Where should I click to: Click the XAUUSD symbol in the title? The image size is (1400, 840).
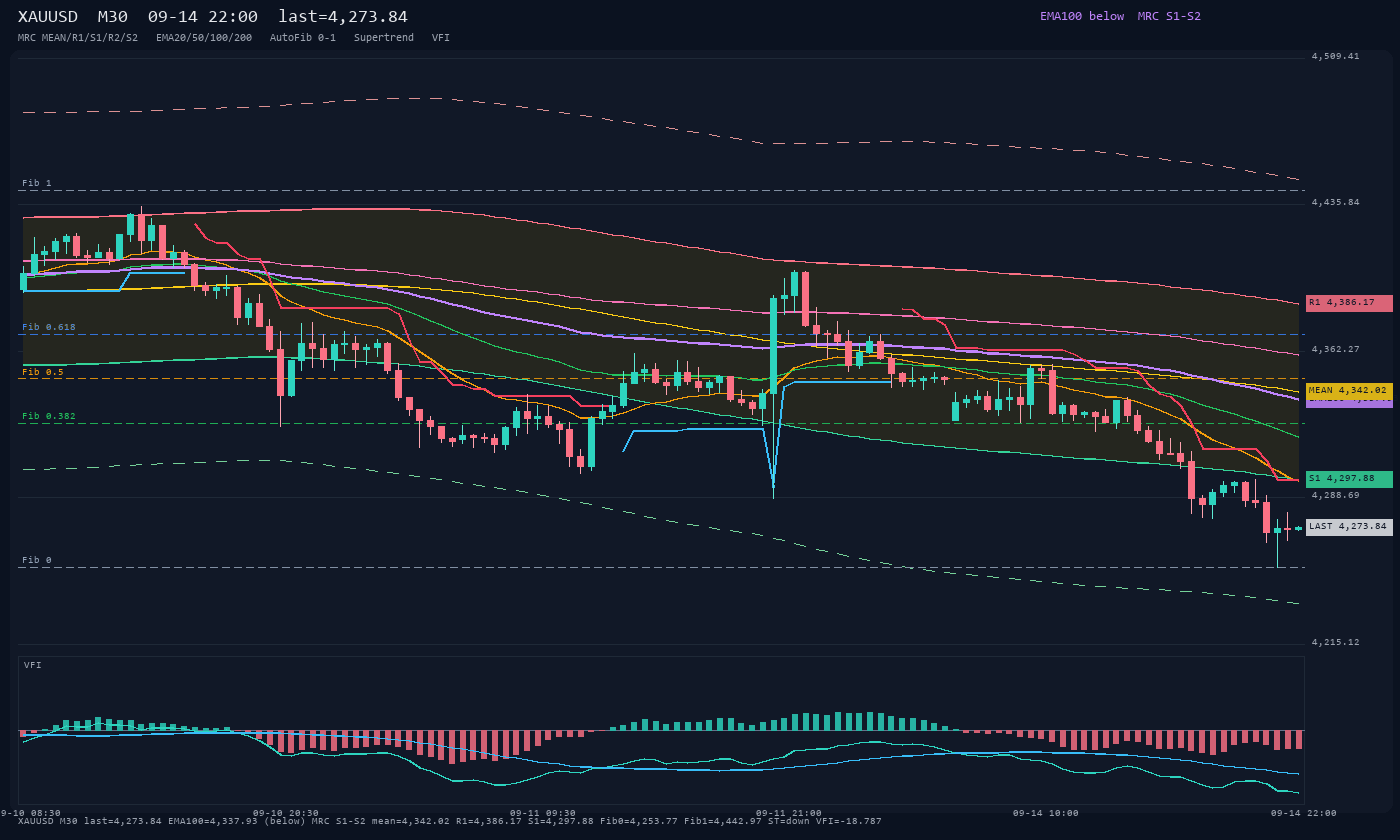coord(49,17)
